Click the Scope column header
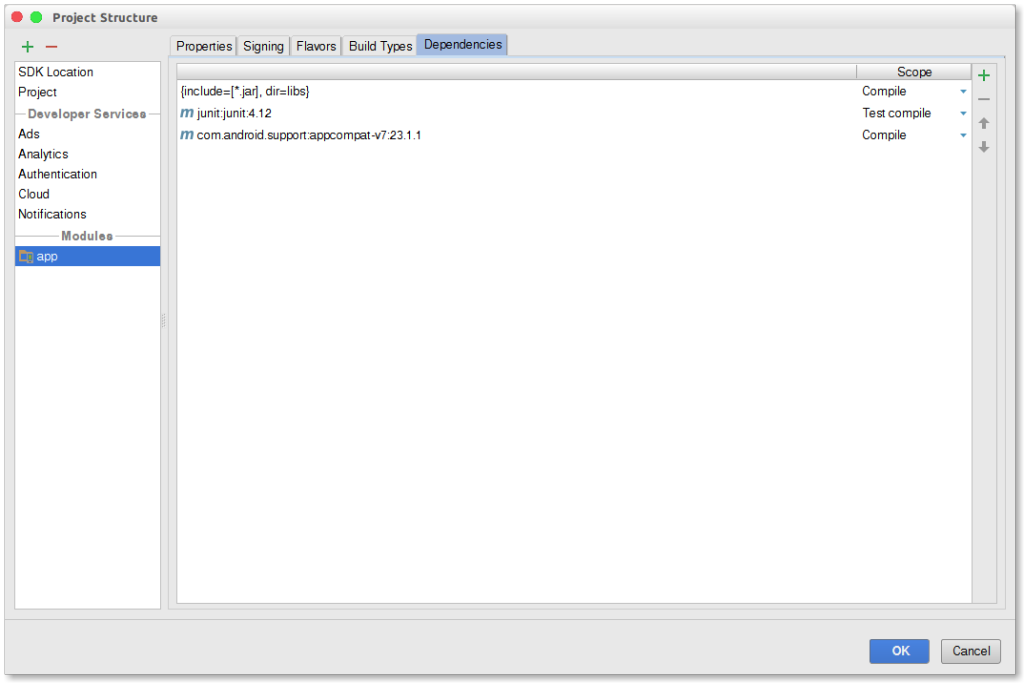Viewport: 1024px width, 683px height. click(914, 72)
